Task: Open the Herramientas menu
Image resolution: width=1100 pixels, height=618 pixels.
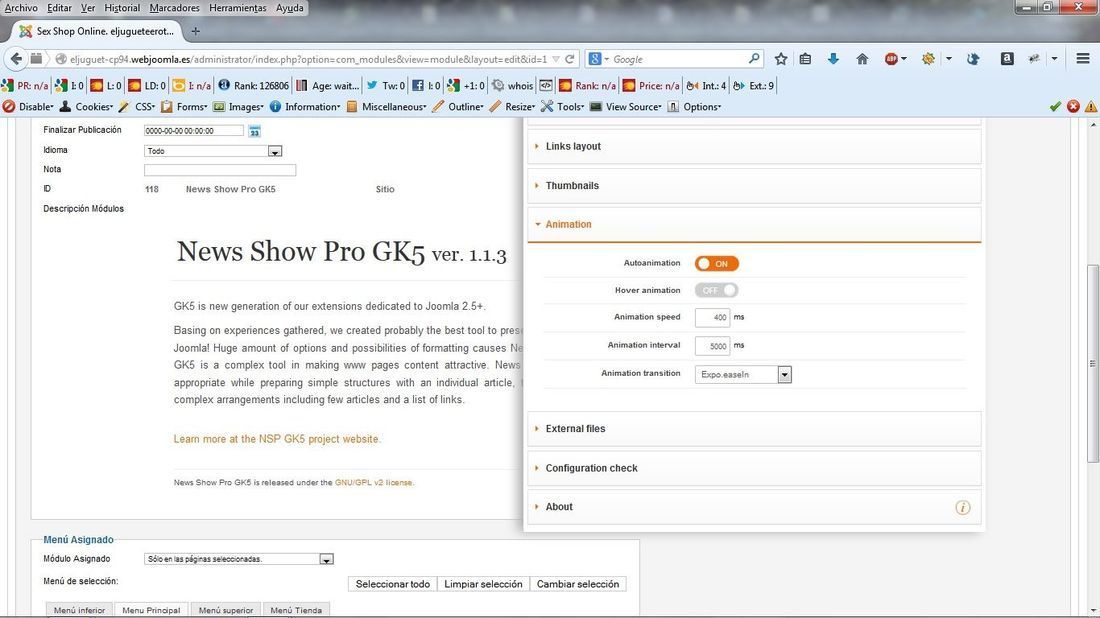Action: click(238, 8)
